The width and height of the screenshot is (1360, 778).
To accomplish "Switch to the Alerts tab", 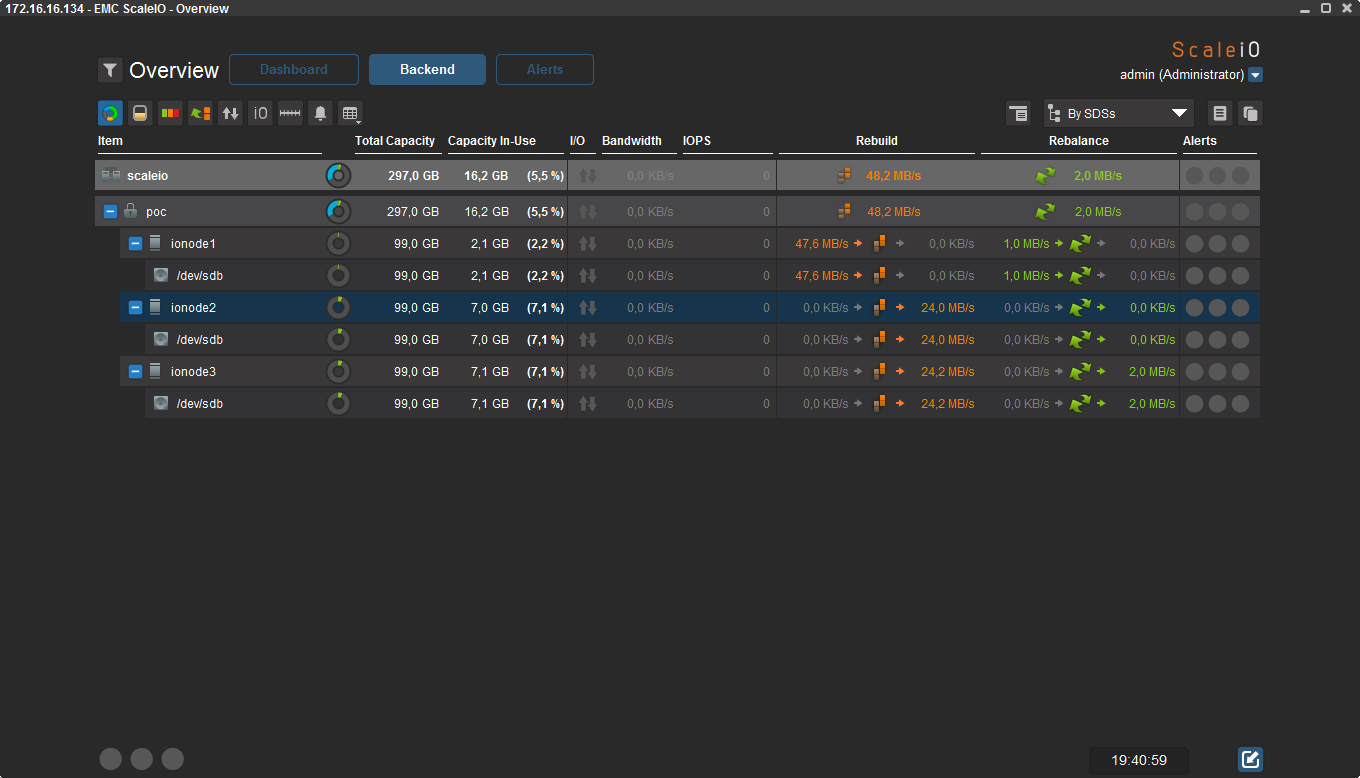I will 545,70.
